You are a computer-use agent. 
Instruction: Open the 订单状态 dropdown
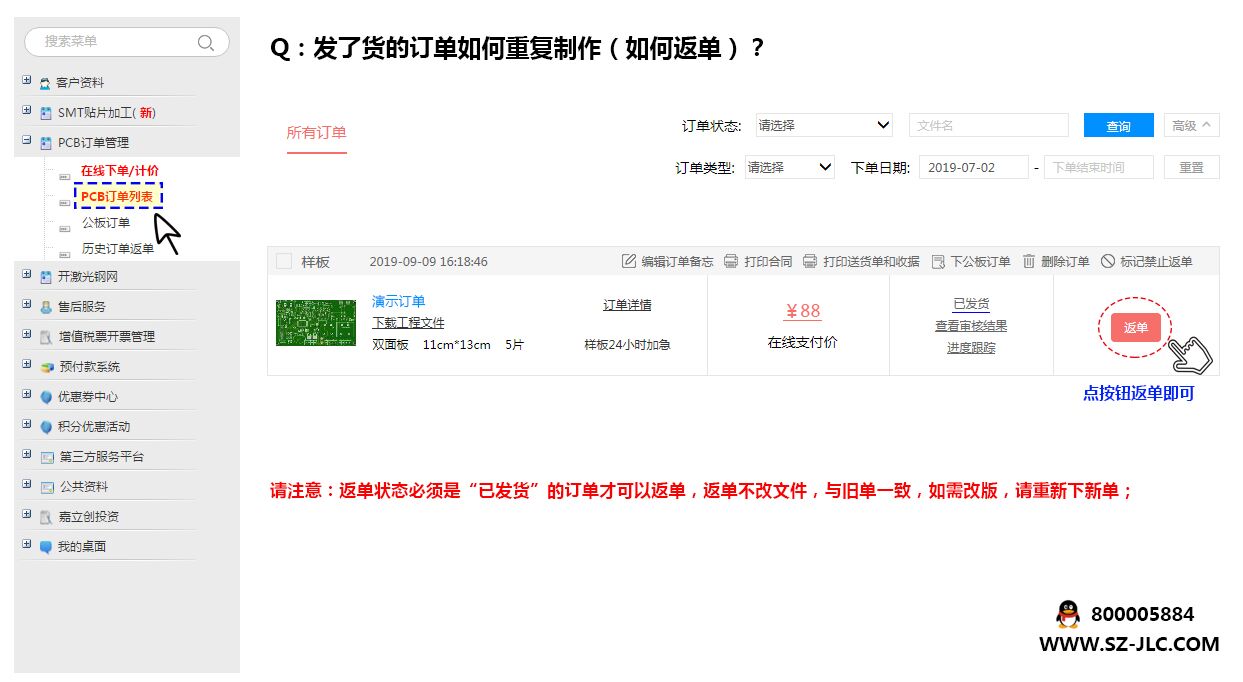[x=824, y=125]
